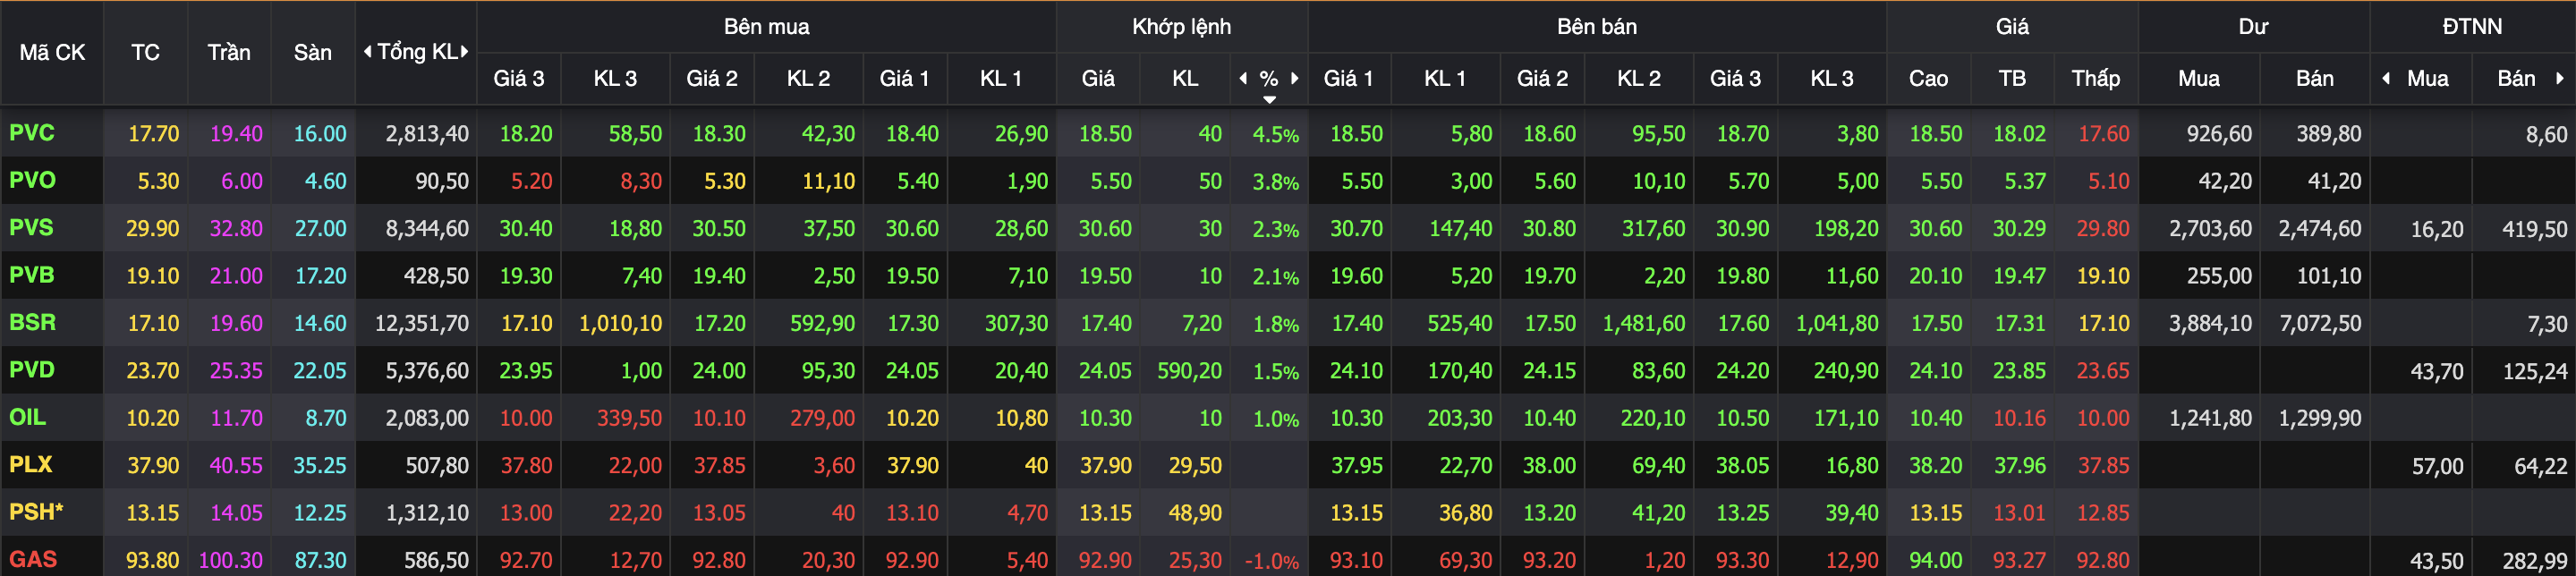Open the PVC stock symbol

(32, 133)
